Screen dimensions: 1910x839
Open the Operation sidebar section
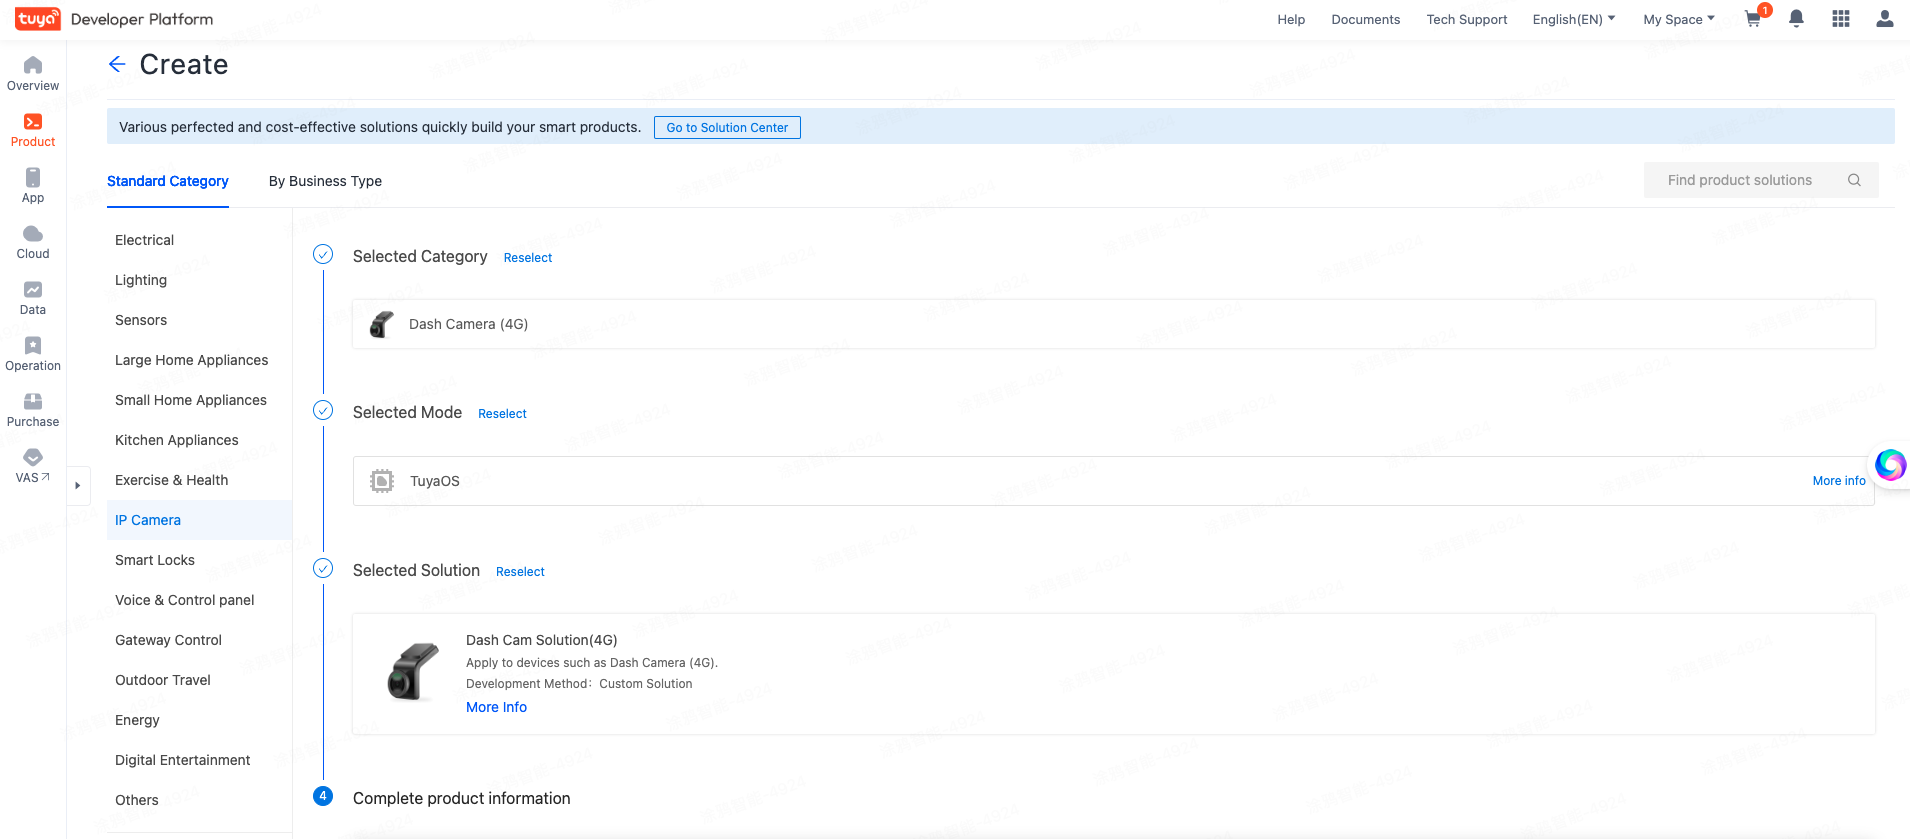click(33, 354)
